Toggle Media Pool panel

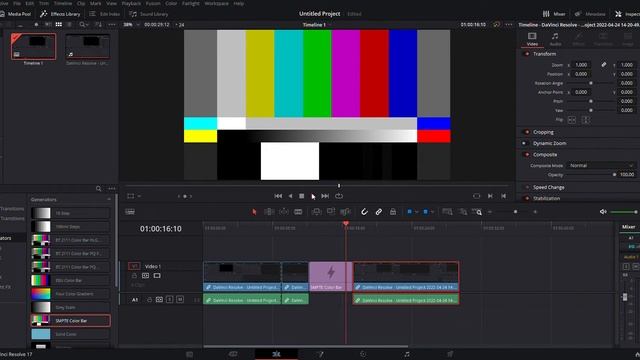[x=16, y=14]
